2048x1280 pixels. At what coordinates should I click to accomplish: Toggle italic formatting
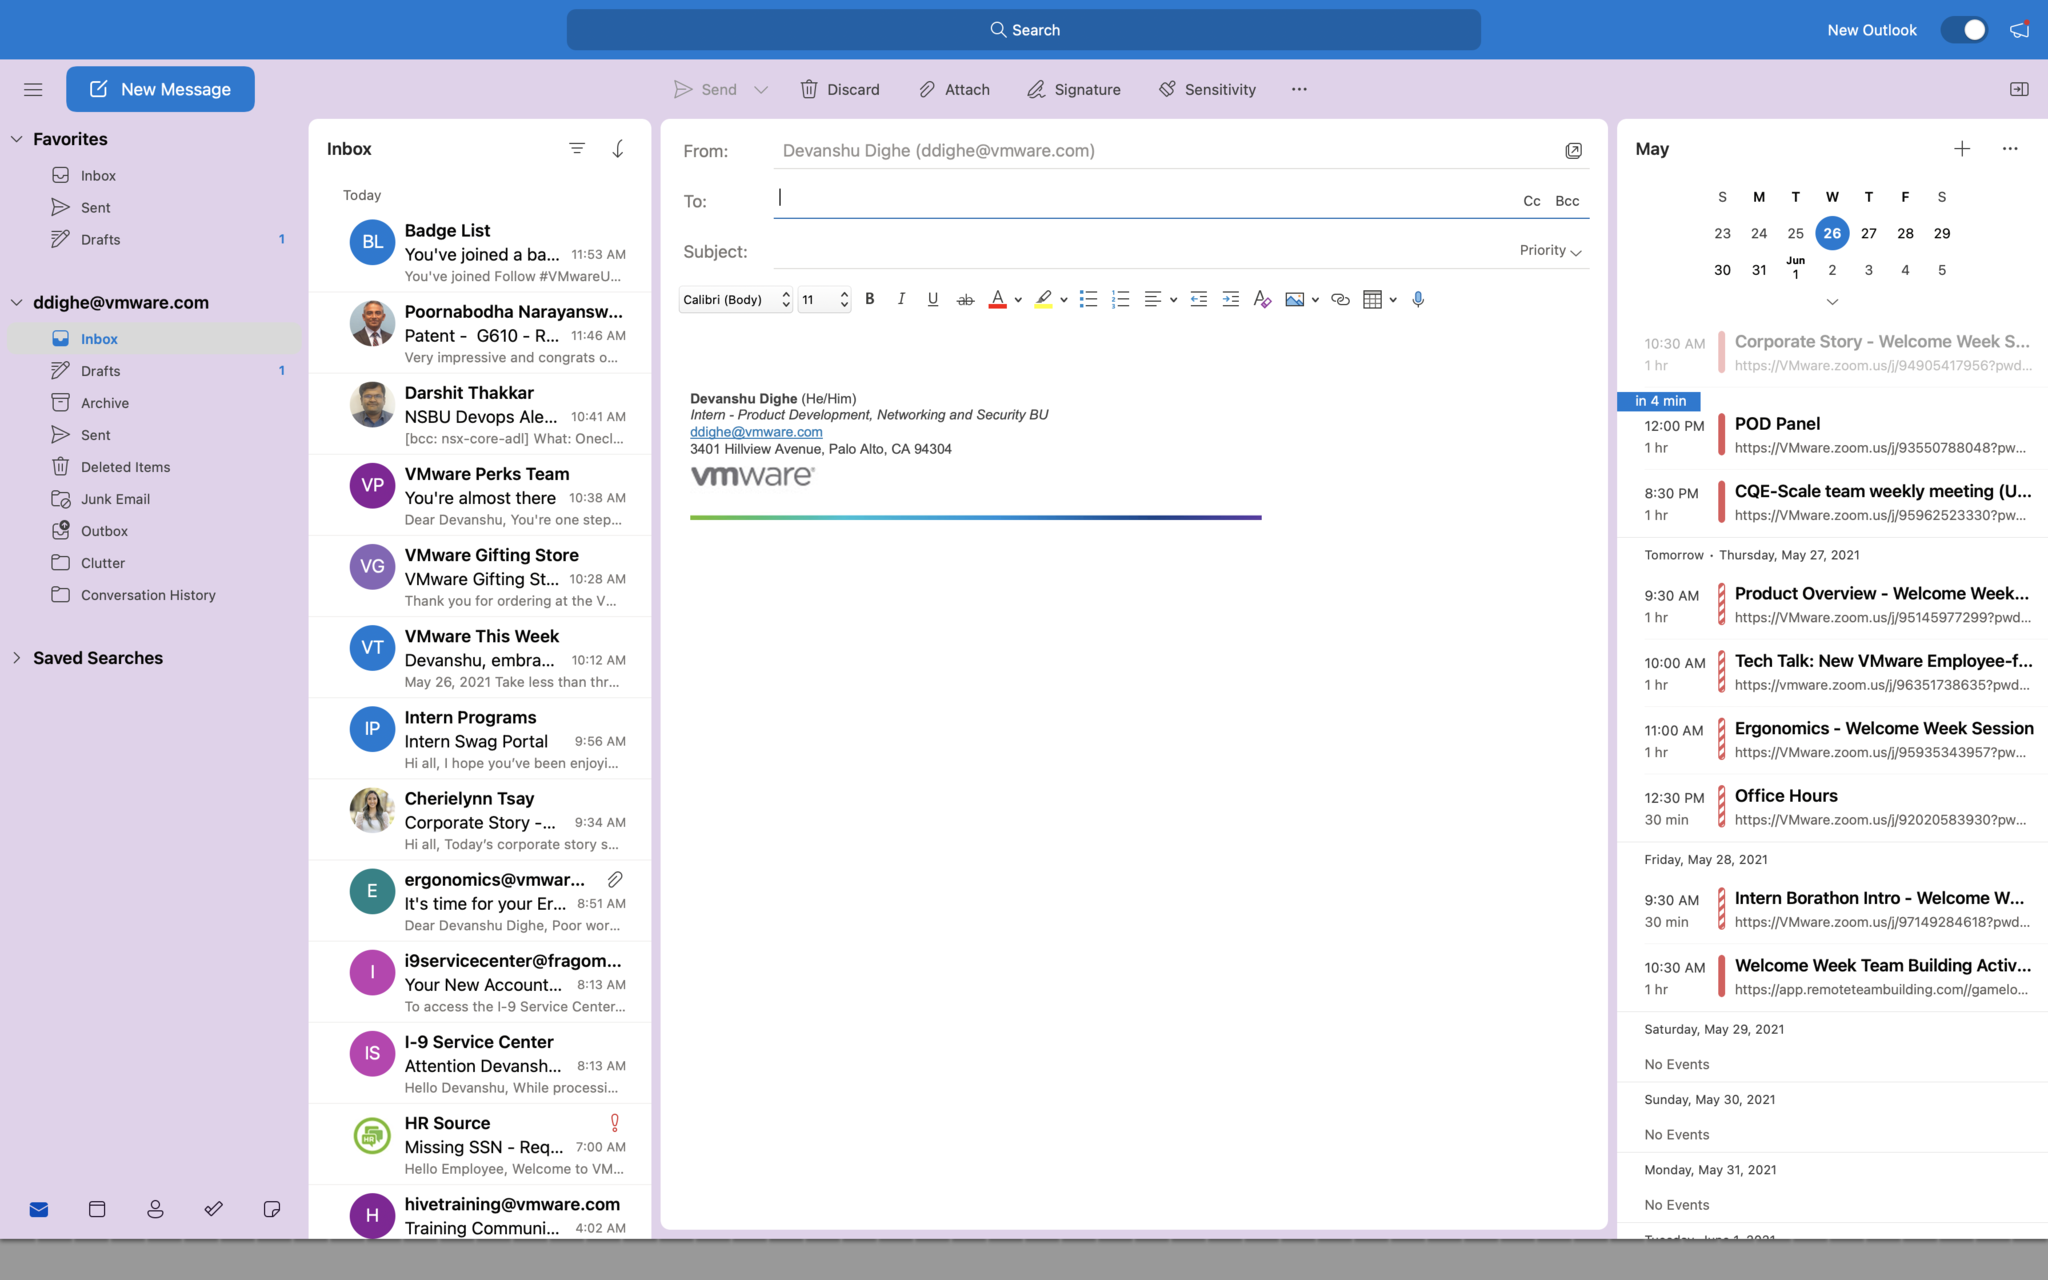(x=901, y=299)
